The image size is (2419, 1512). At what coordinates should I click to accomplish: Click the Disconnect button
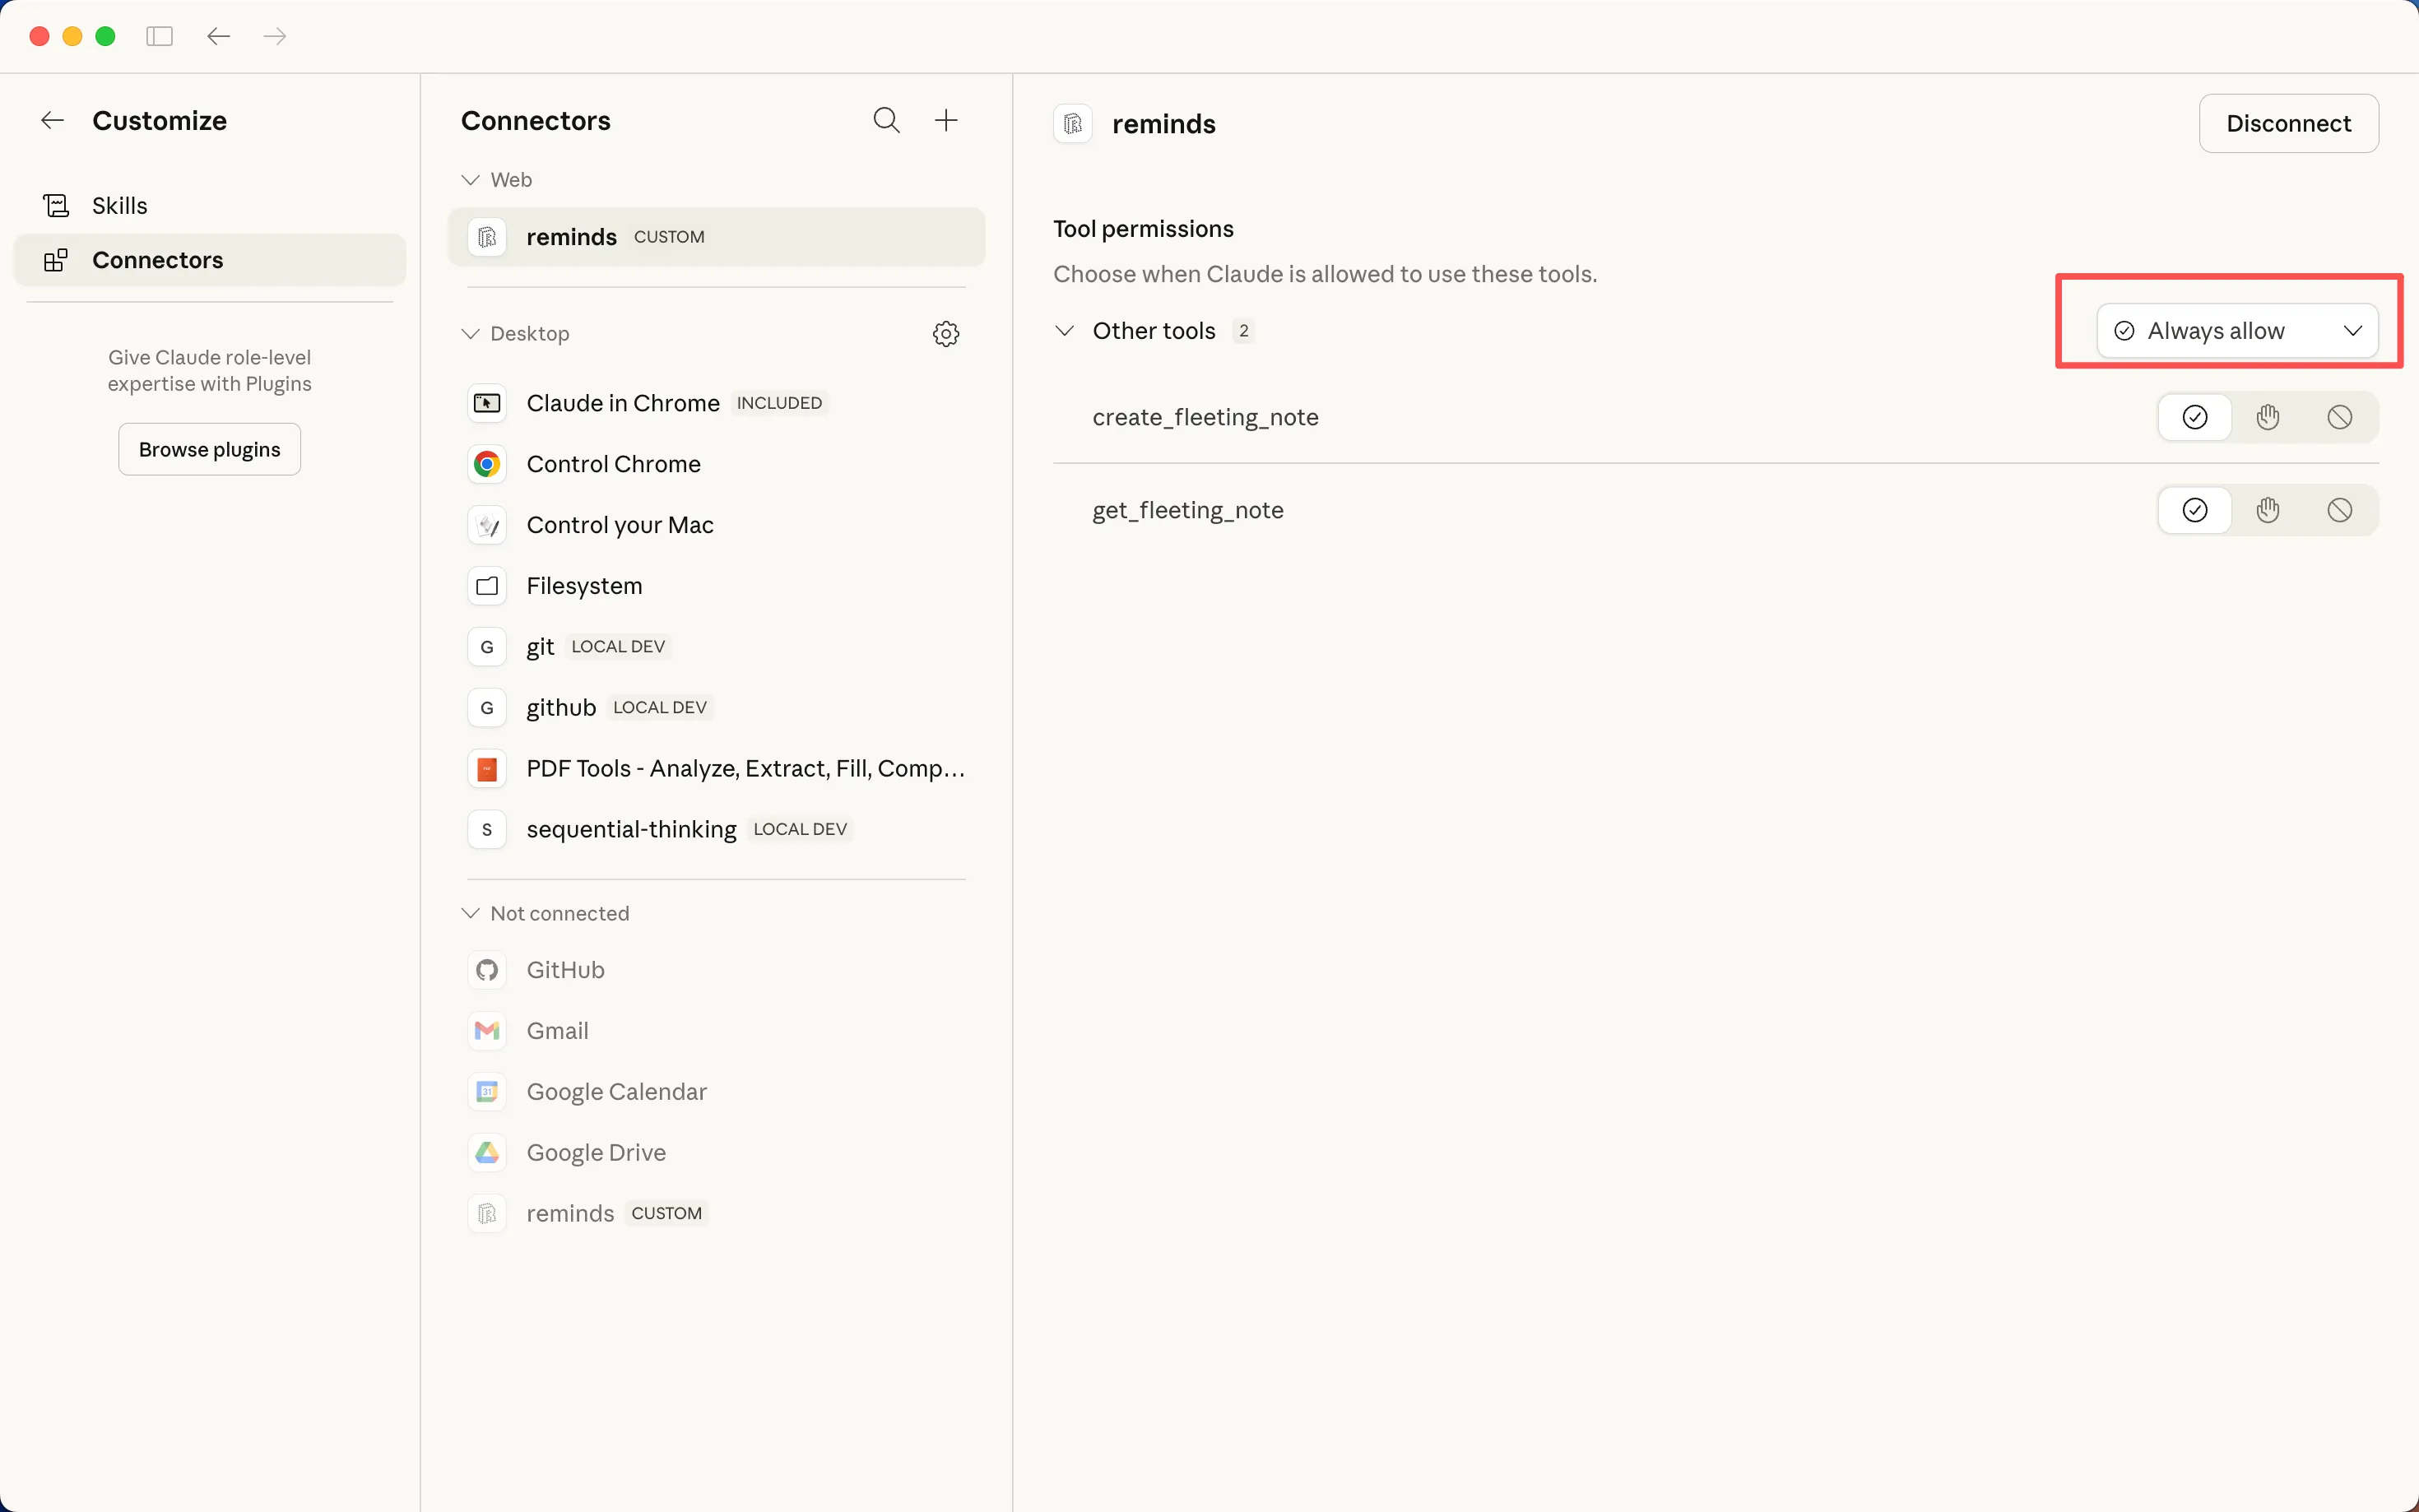point(2288,123)
